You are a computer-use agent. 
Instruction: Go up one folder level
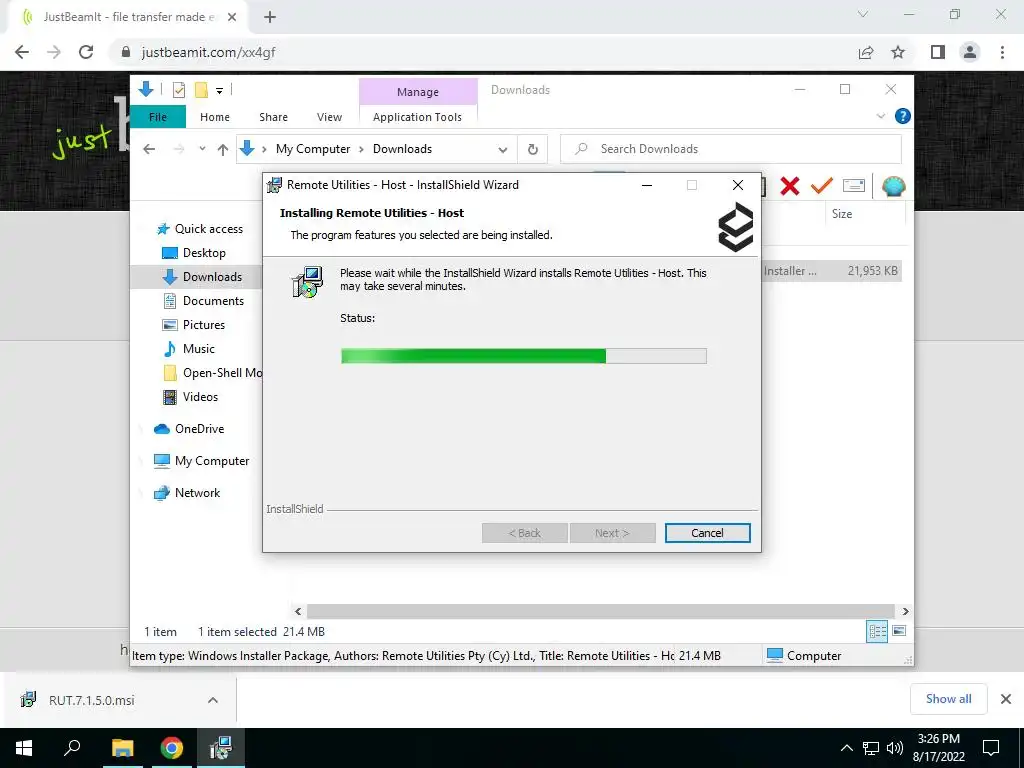tap(223, 150)
